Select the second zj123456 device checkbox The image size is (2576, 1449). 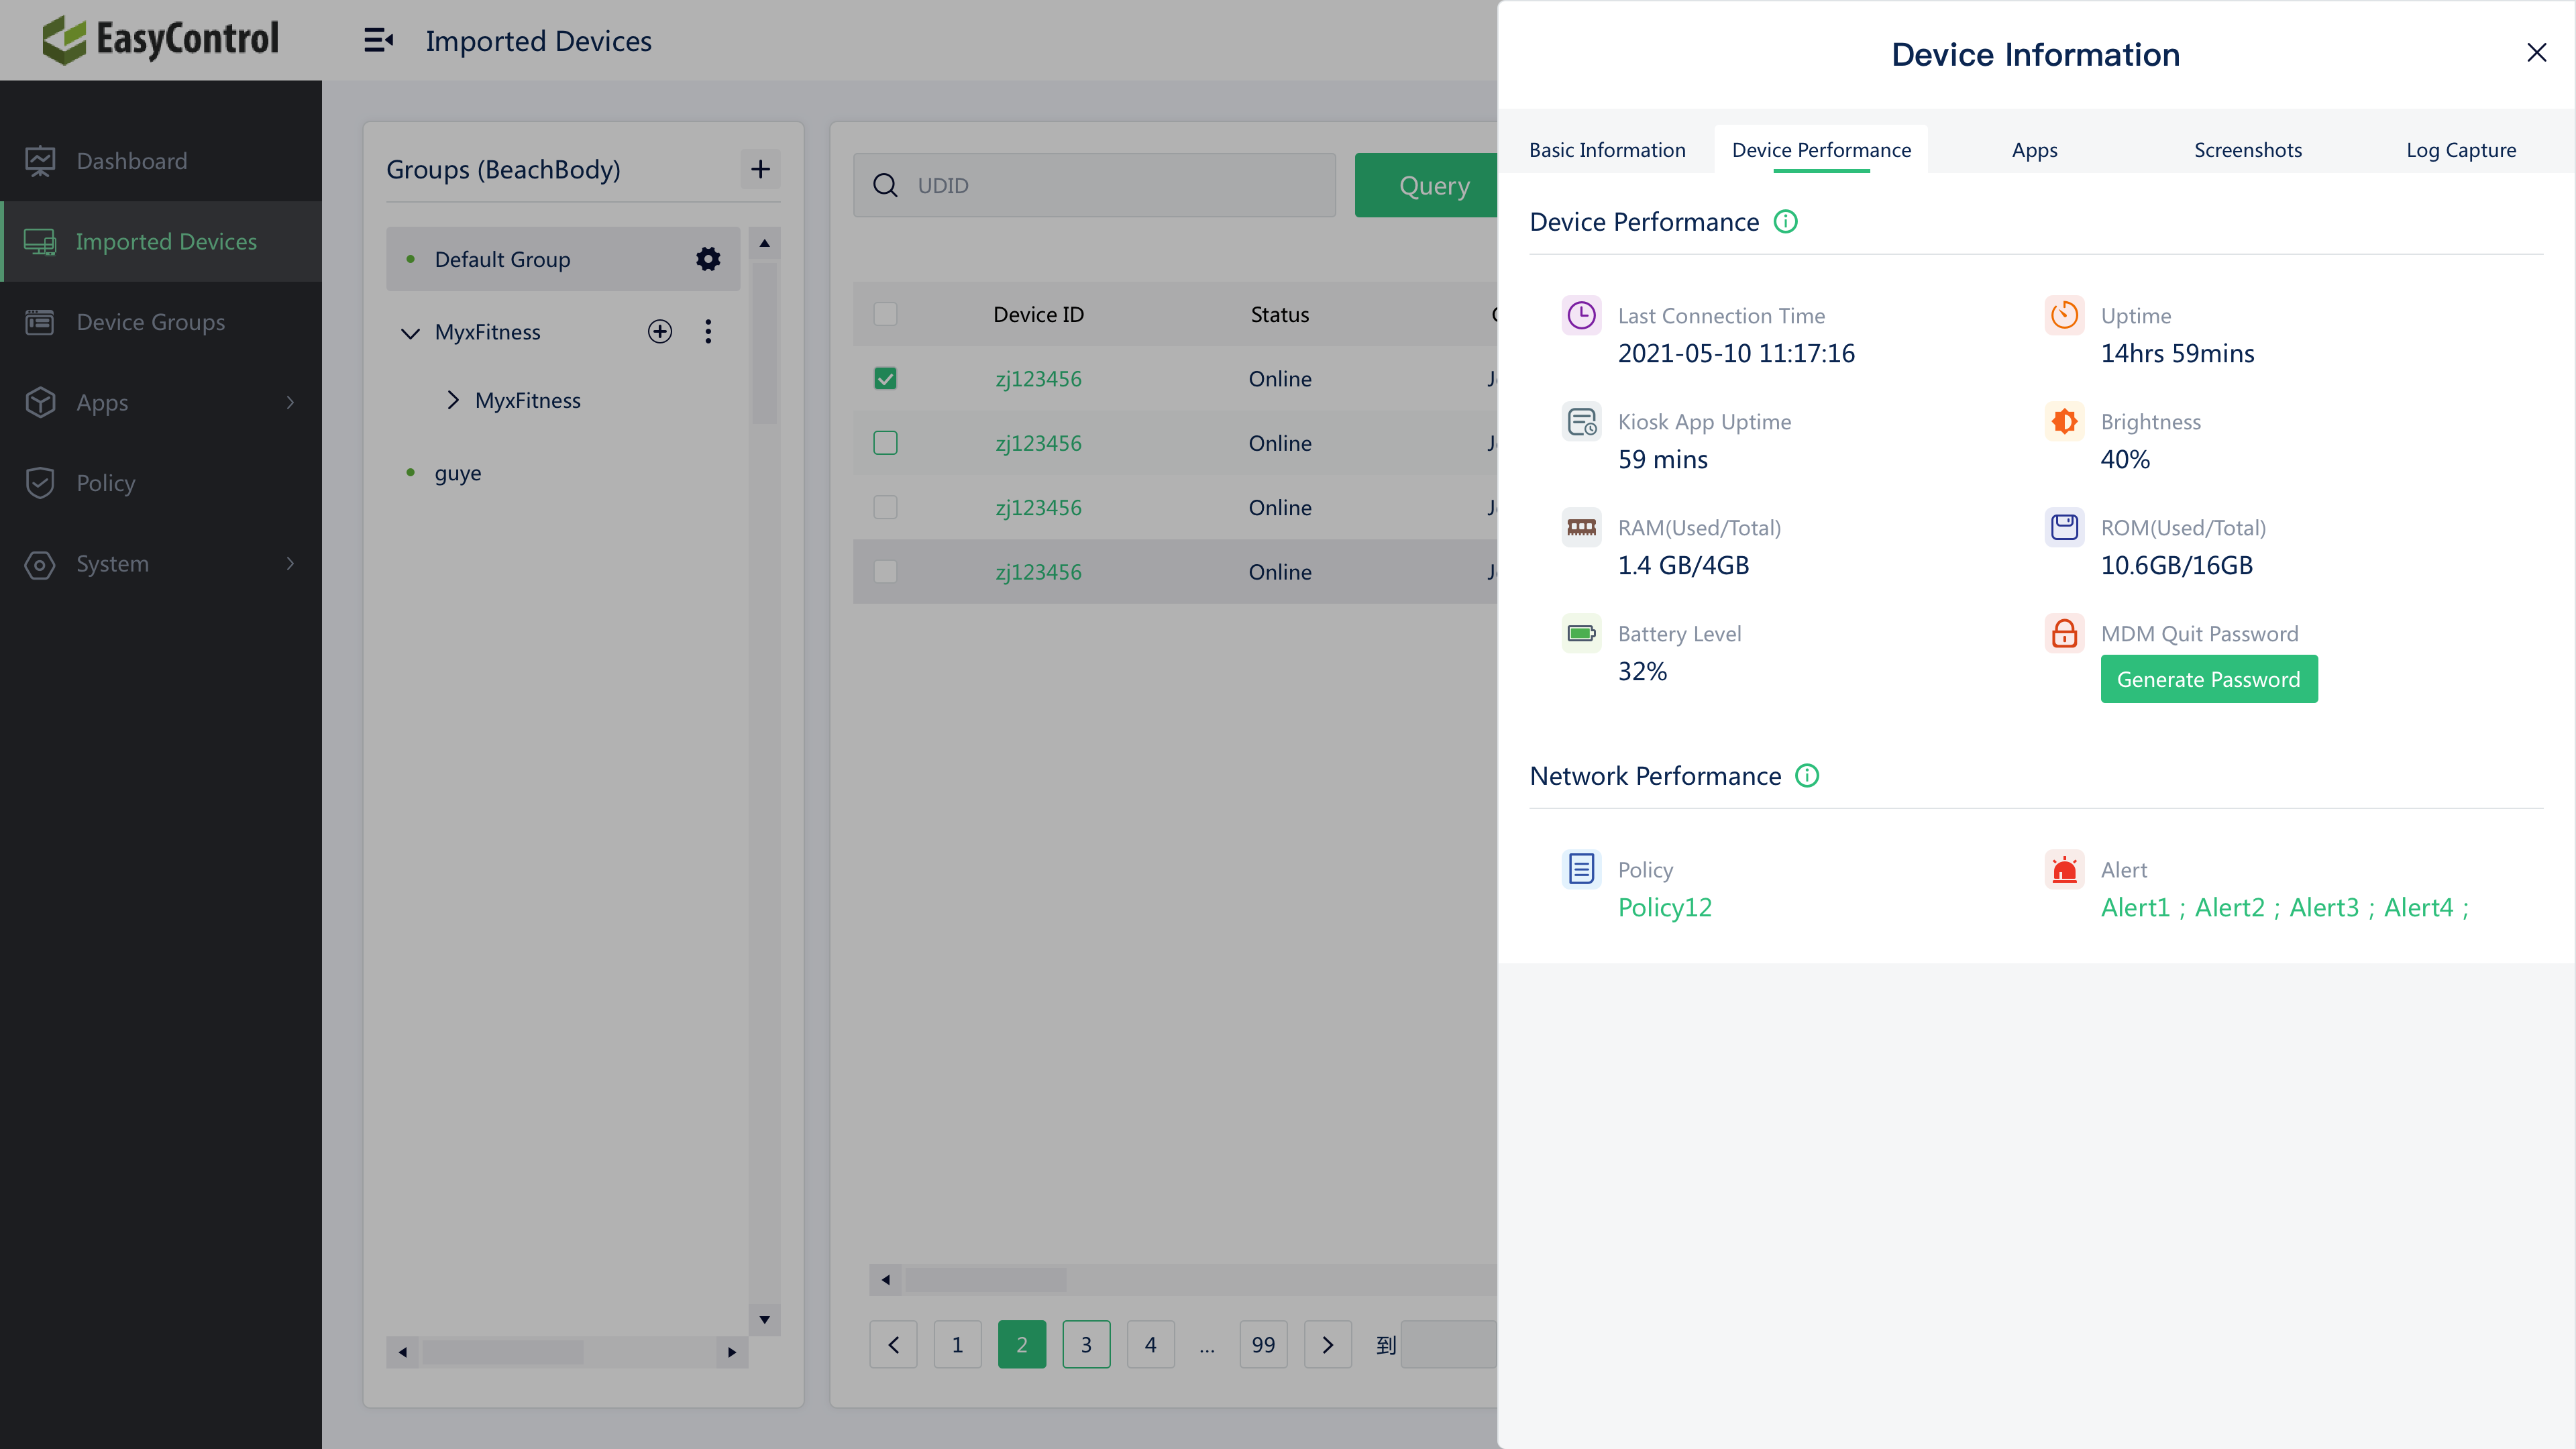(885, 442)
